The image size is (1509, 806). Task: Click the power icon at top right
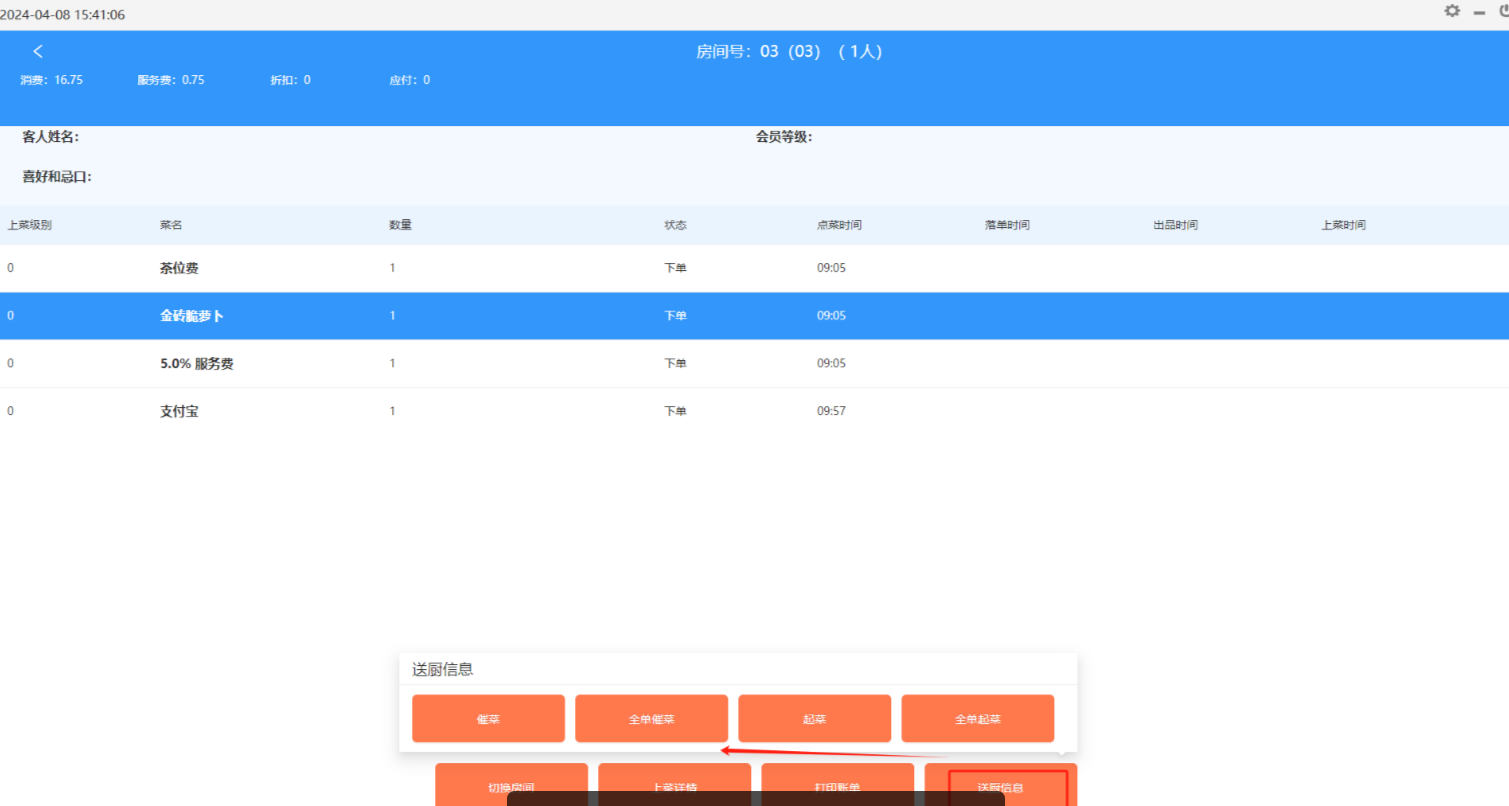(1503, 11)
